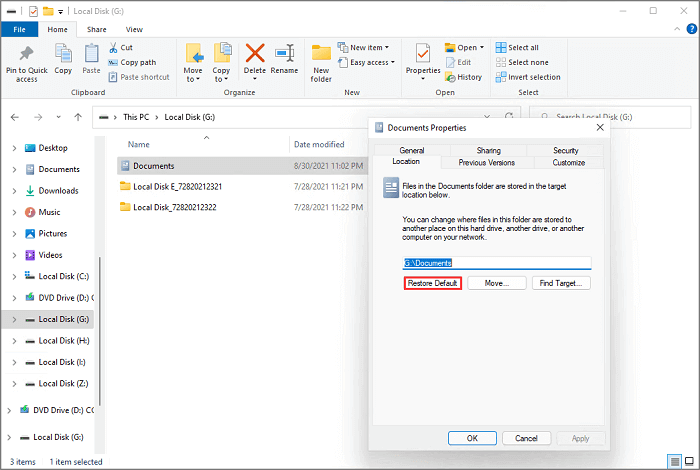
Task: Expand the Downloads tree node
Action: coord(13,191)
